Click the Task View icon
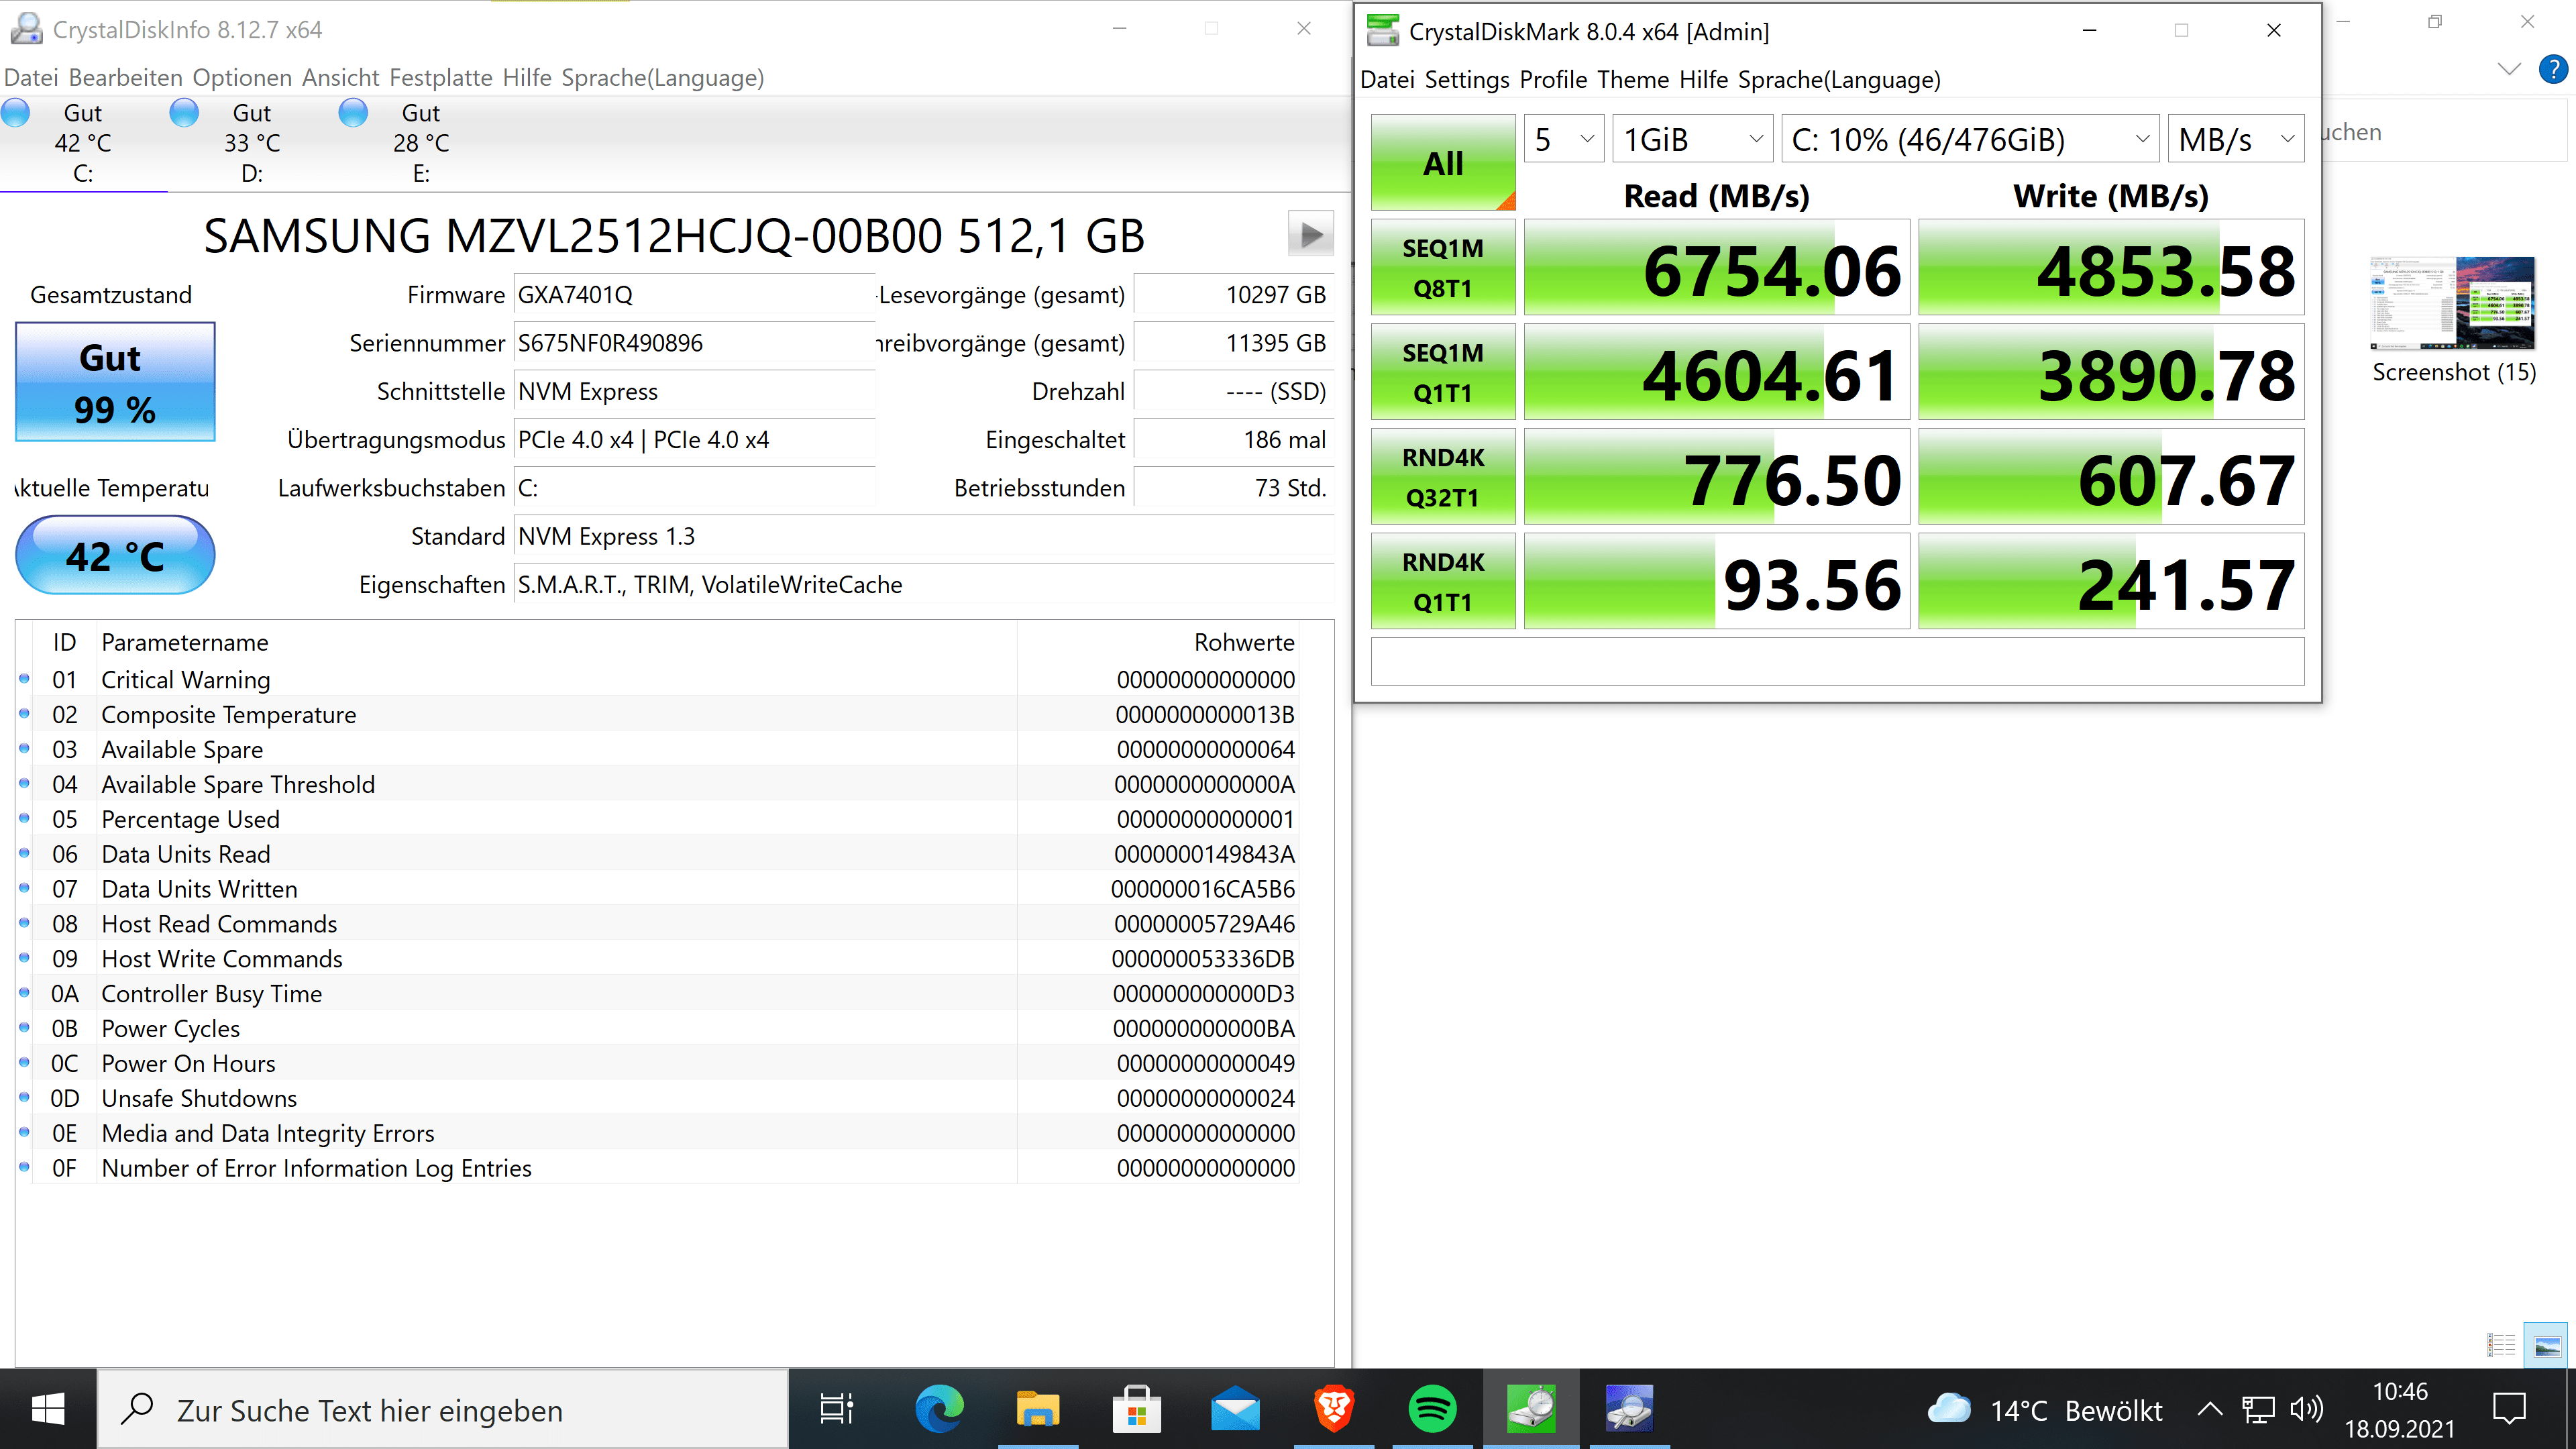 pos(836,1409)
